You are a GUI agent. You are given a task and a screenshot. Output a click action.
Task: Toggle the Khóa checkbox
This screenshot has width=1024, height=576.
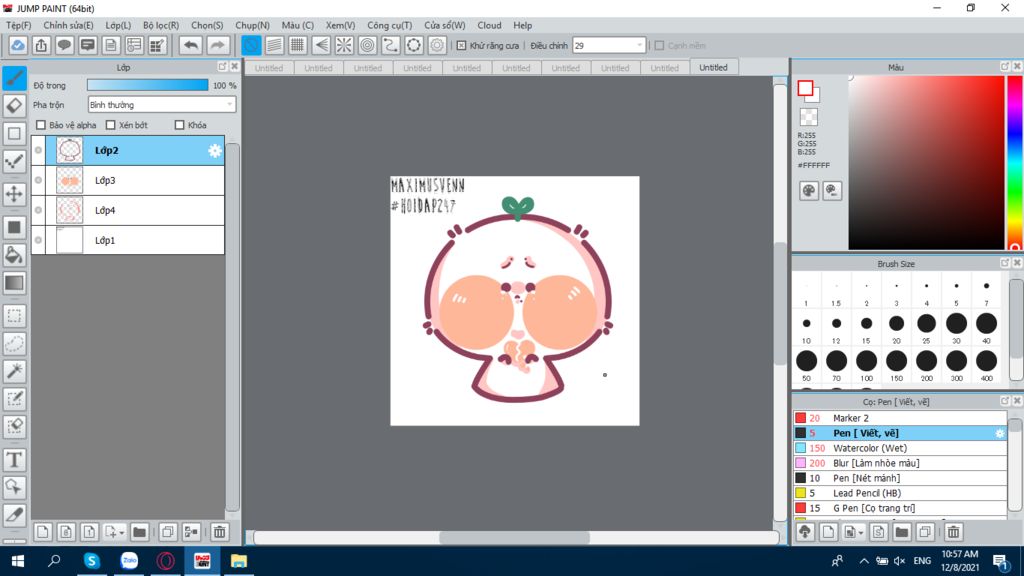tap(180, 125)
